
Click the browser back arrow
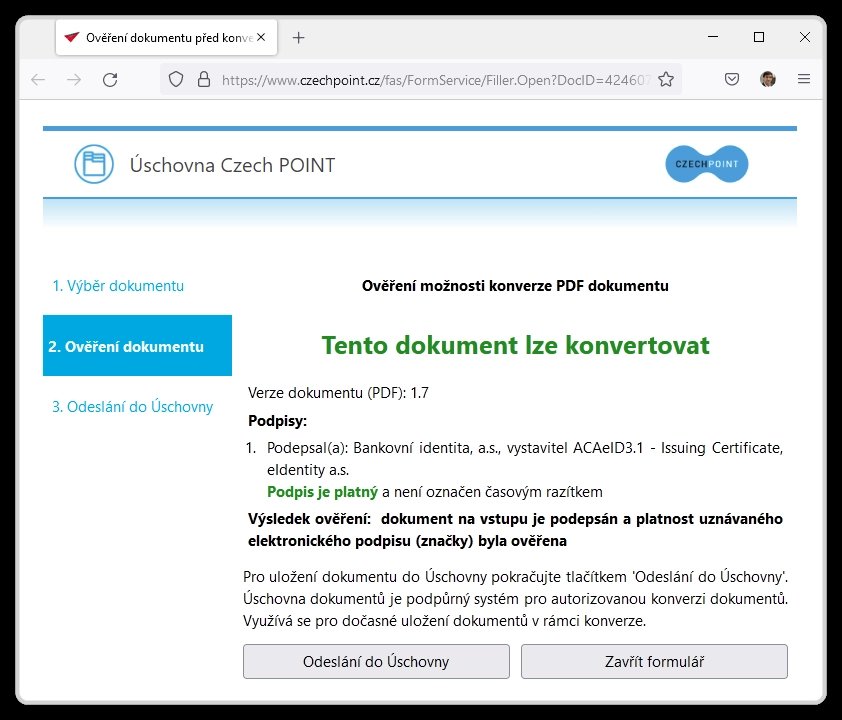(x=38, y=80)
